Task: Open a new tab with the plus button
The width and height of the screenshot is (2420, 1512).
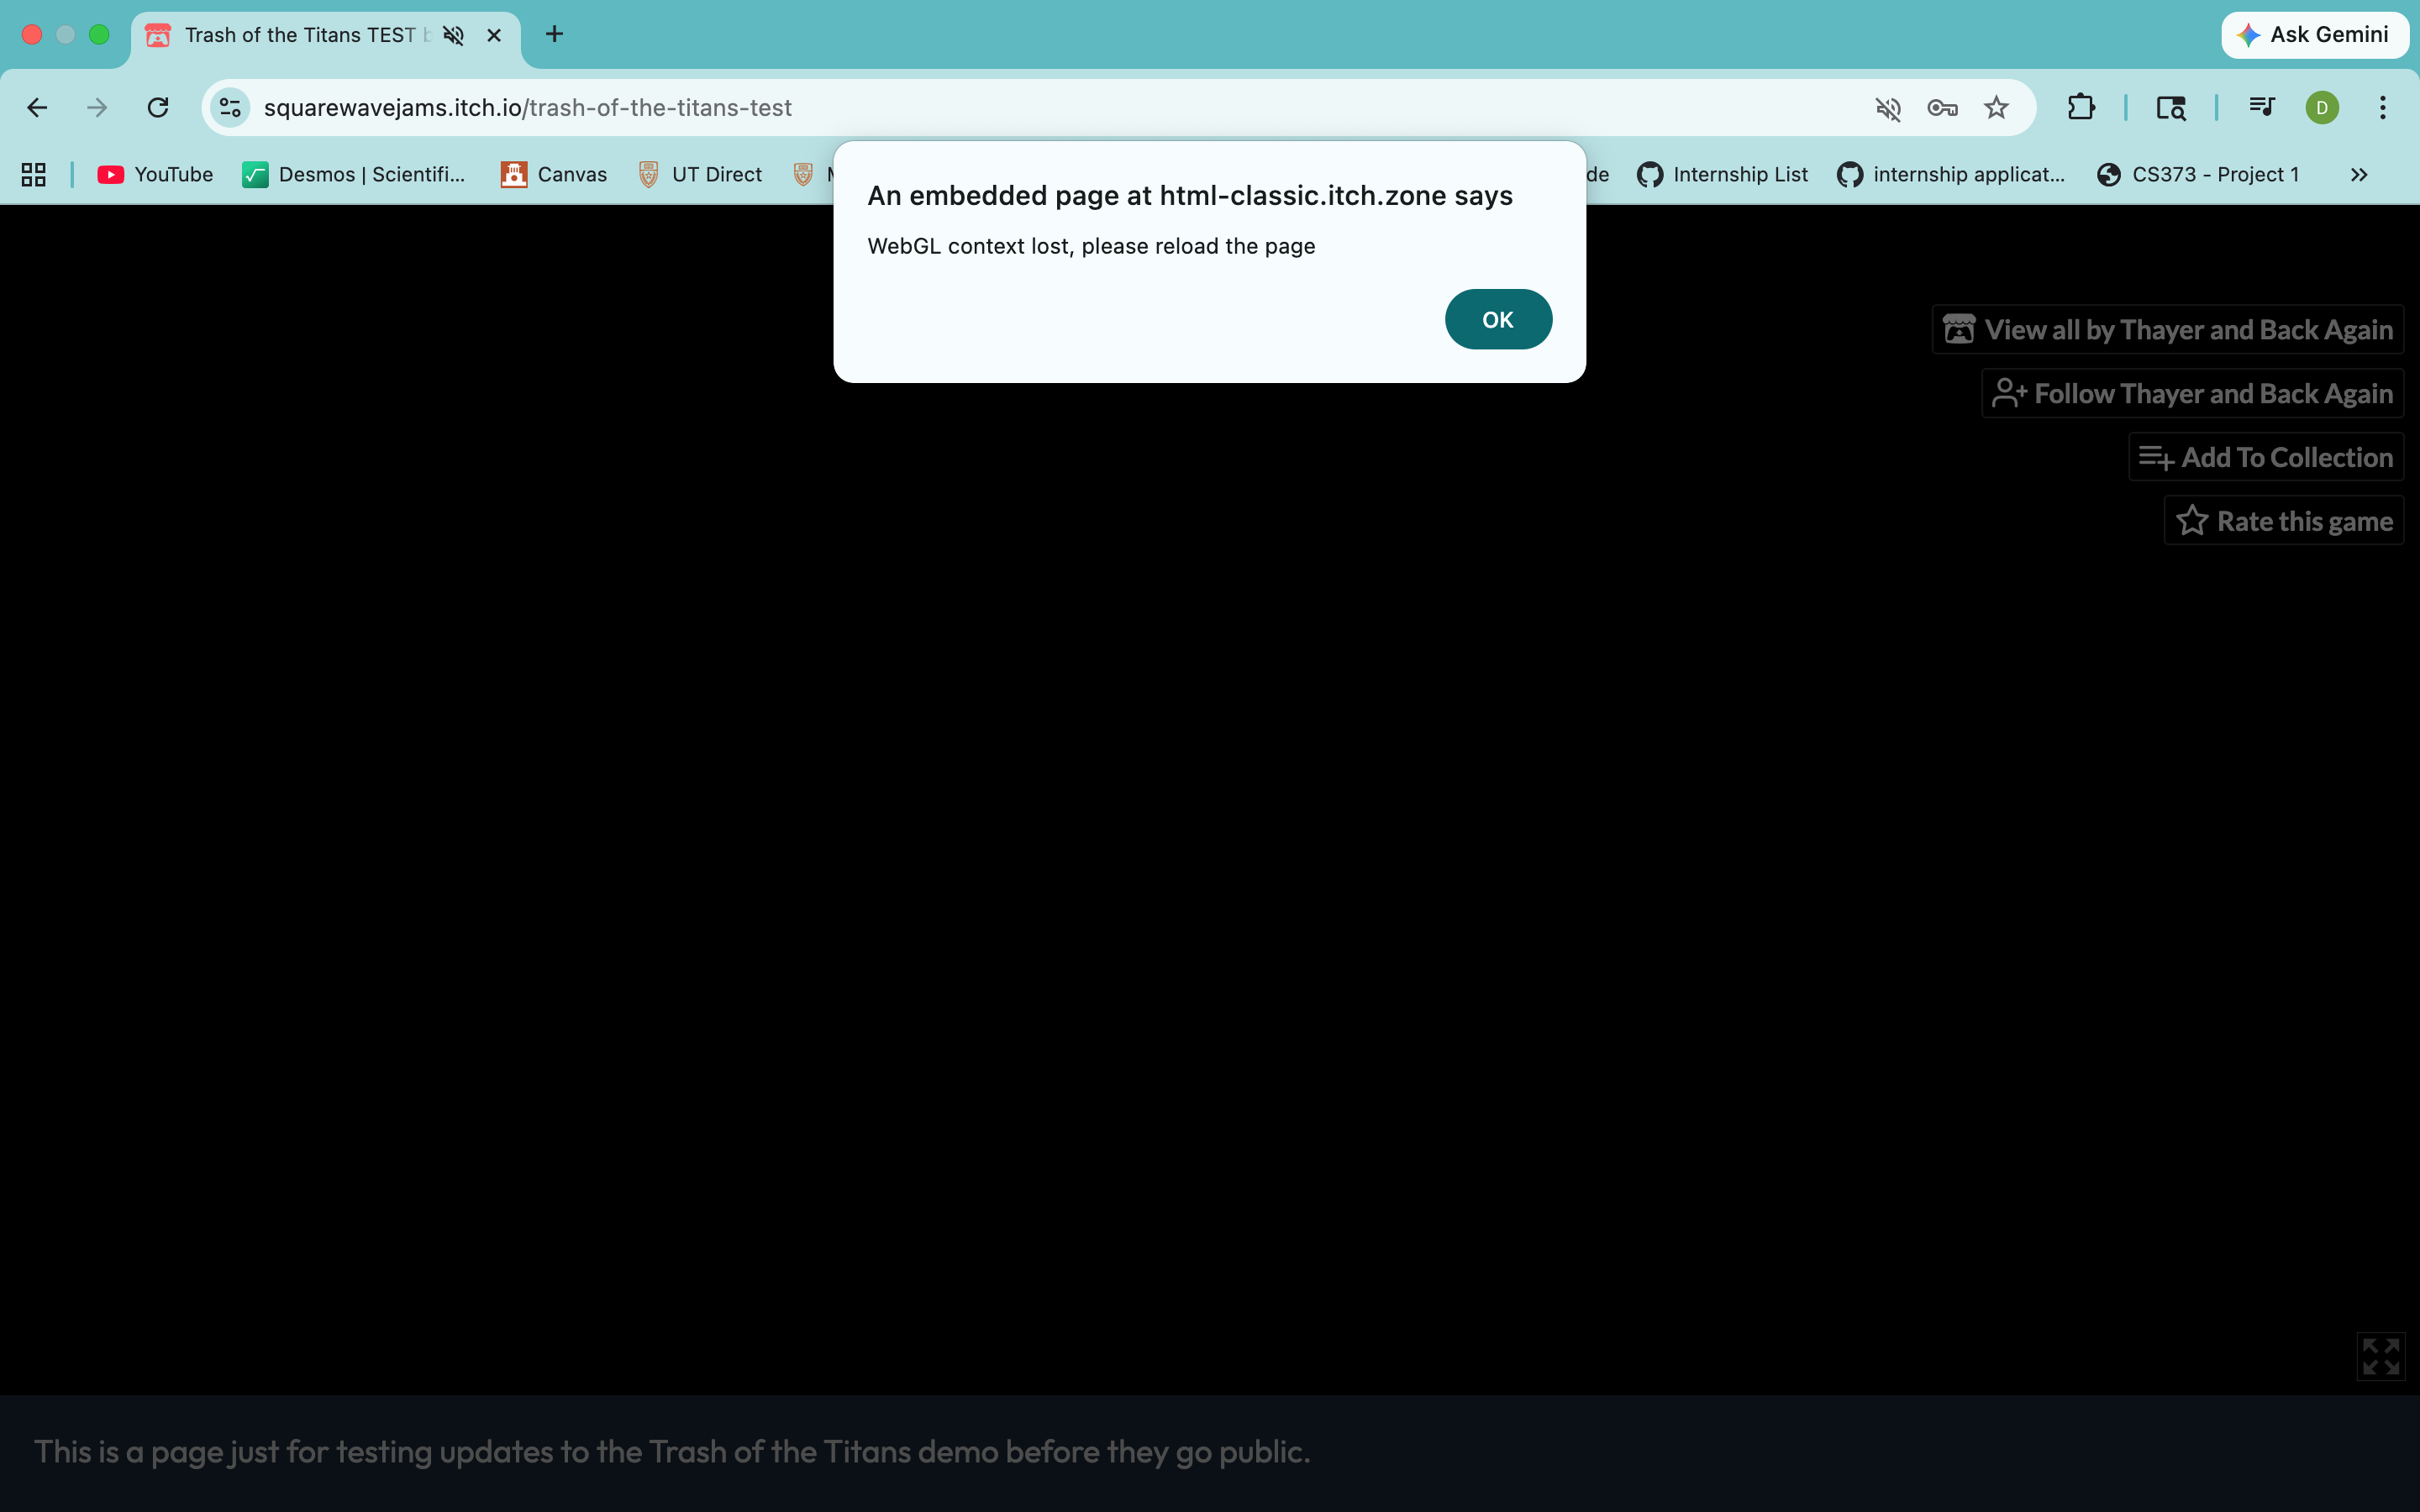Action: coord(554,35)
